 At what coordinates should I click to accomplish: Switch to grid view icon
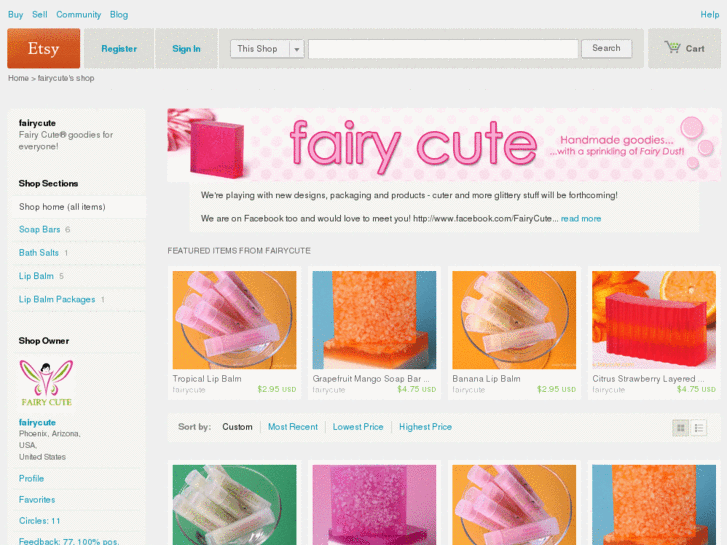680,428
